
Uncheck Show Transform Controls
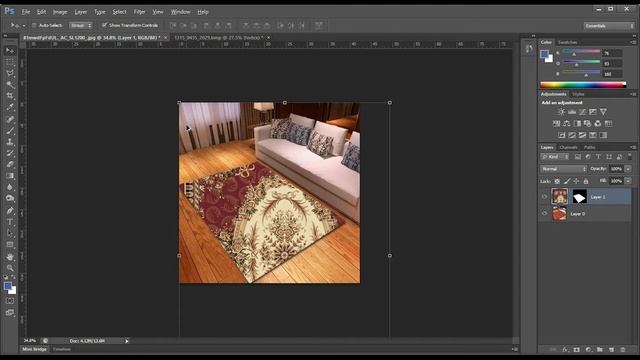(x=104, y=25)
